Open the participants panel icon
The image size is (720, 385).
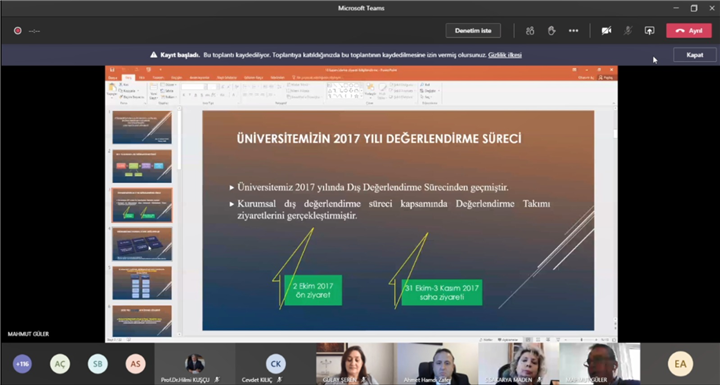click(530, 31)
